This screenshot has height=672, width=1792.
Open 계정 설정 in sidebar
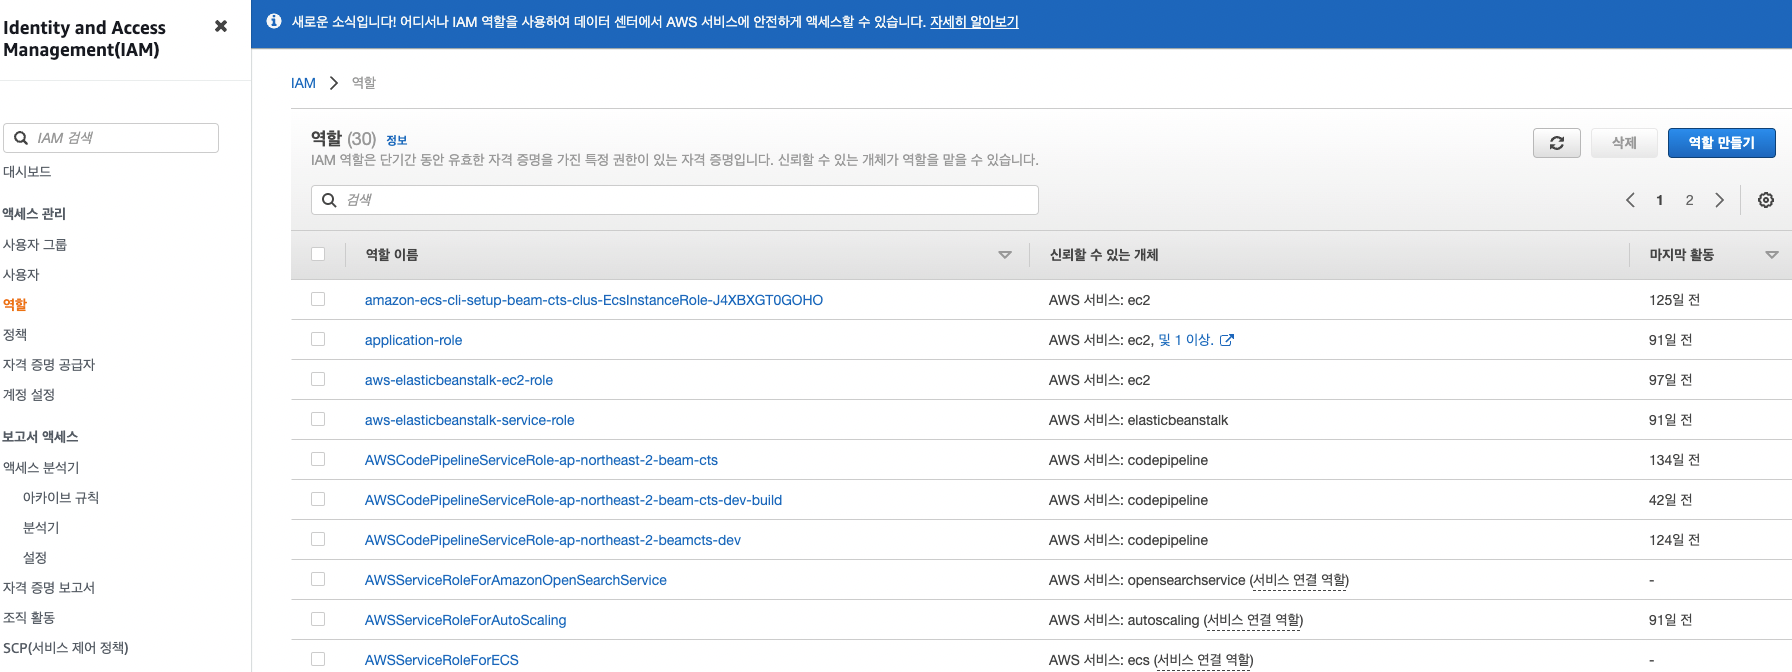click(29, 395)
